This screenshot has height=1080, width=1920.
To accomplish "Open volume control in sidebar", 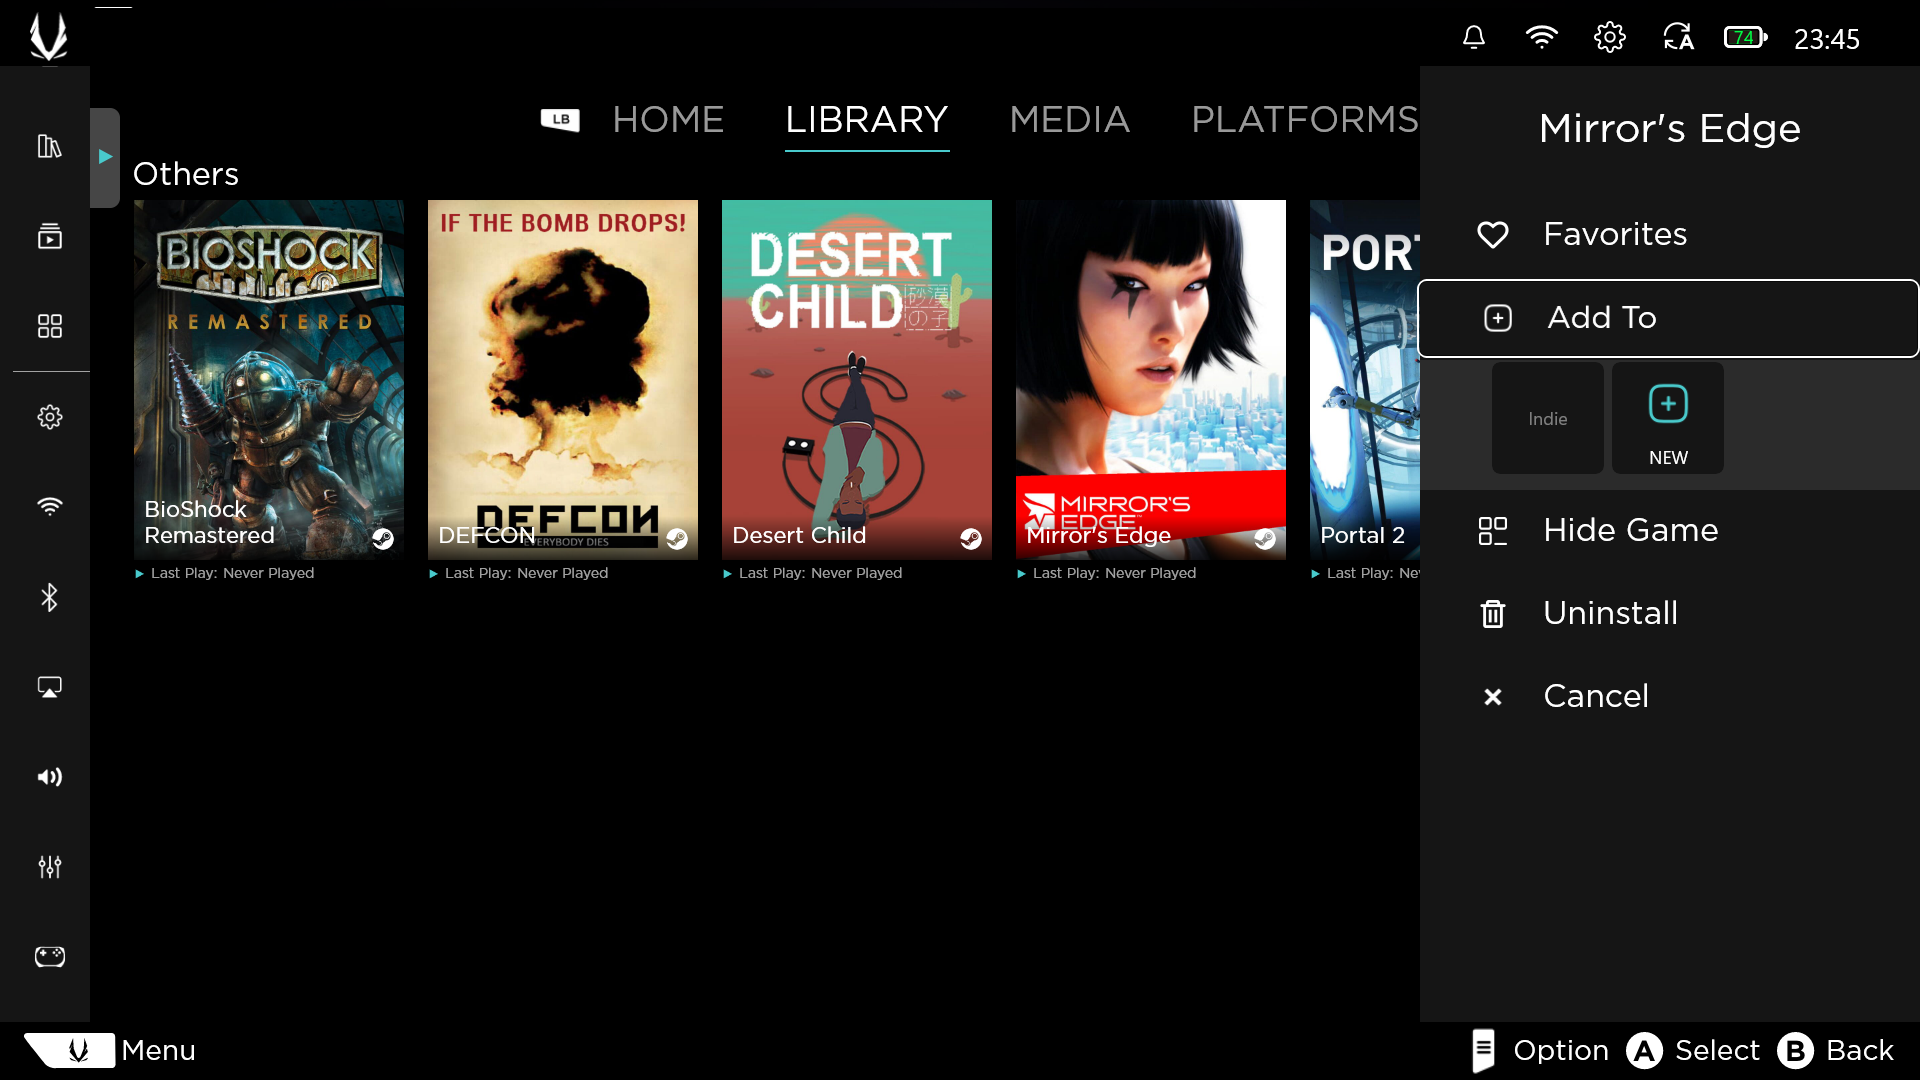I will point(49,777).
